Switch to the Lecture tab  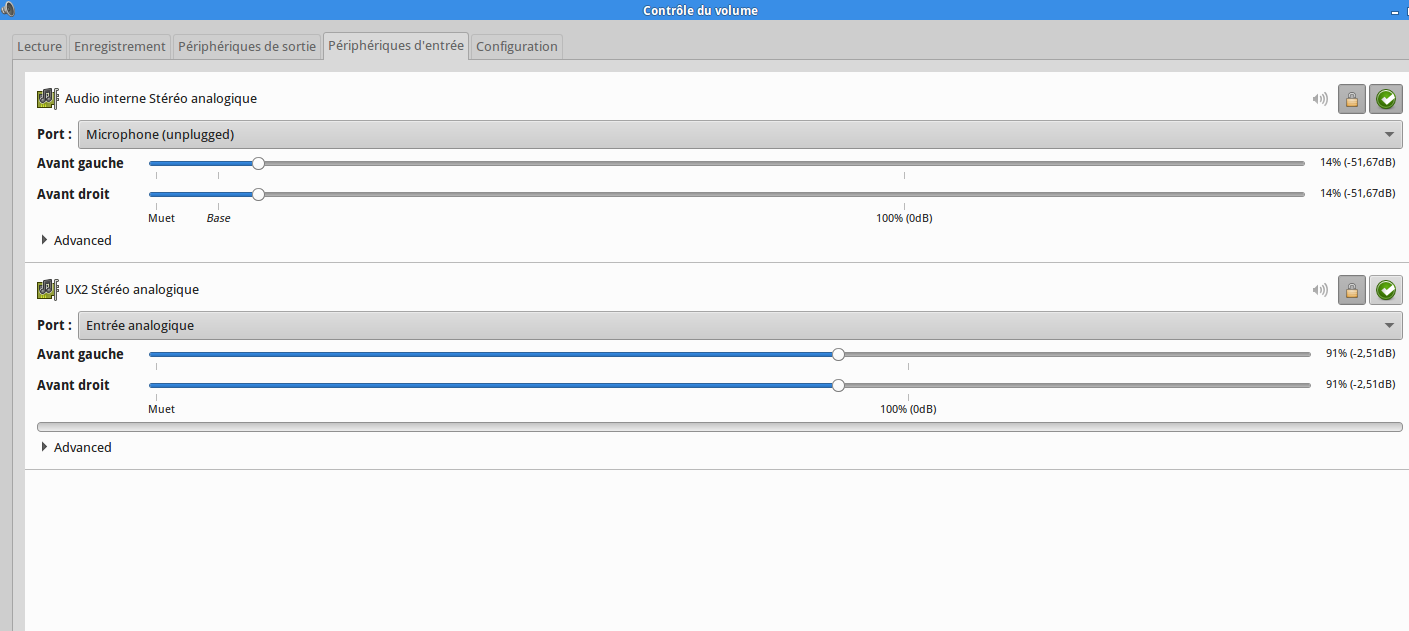pos(40,46)
